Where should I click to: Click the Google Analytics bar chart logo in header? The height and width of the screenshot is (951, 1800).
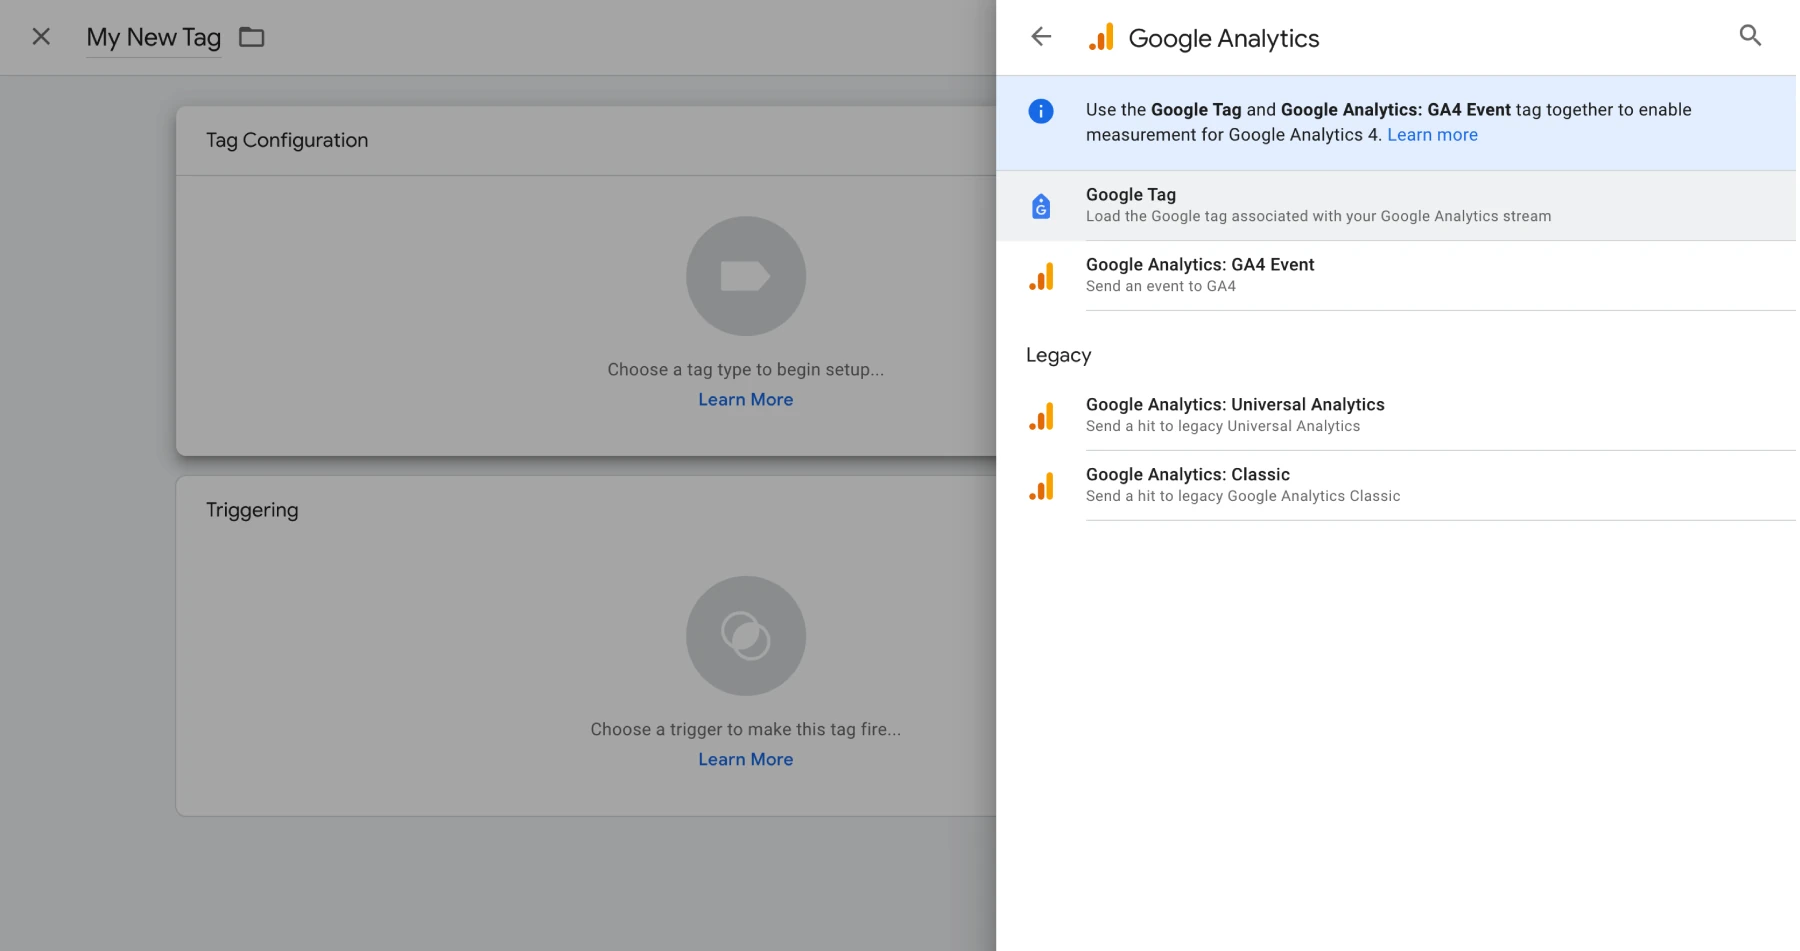tap(1101, 37)
